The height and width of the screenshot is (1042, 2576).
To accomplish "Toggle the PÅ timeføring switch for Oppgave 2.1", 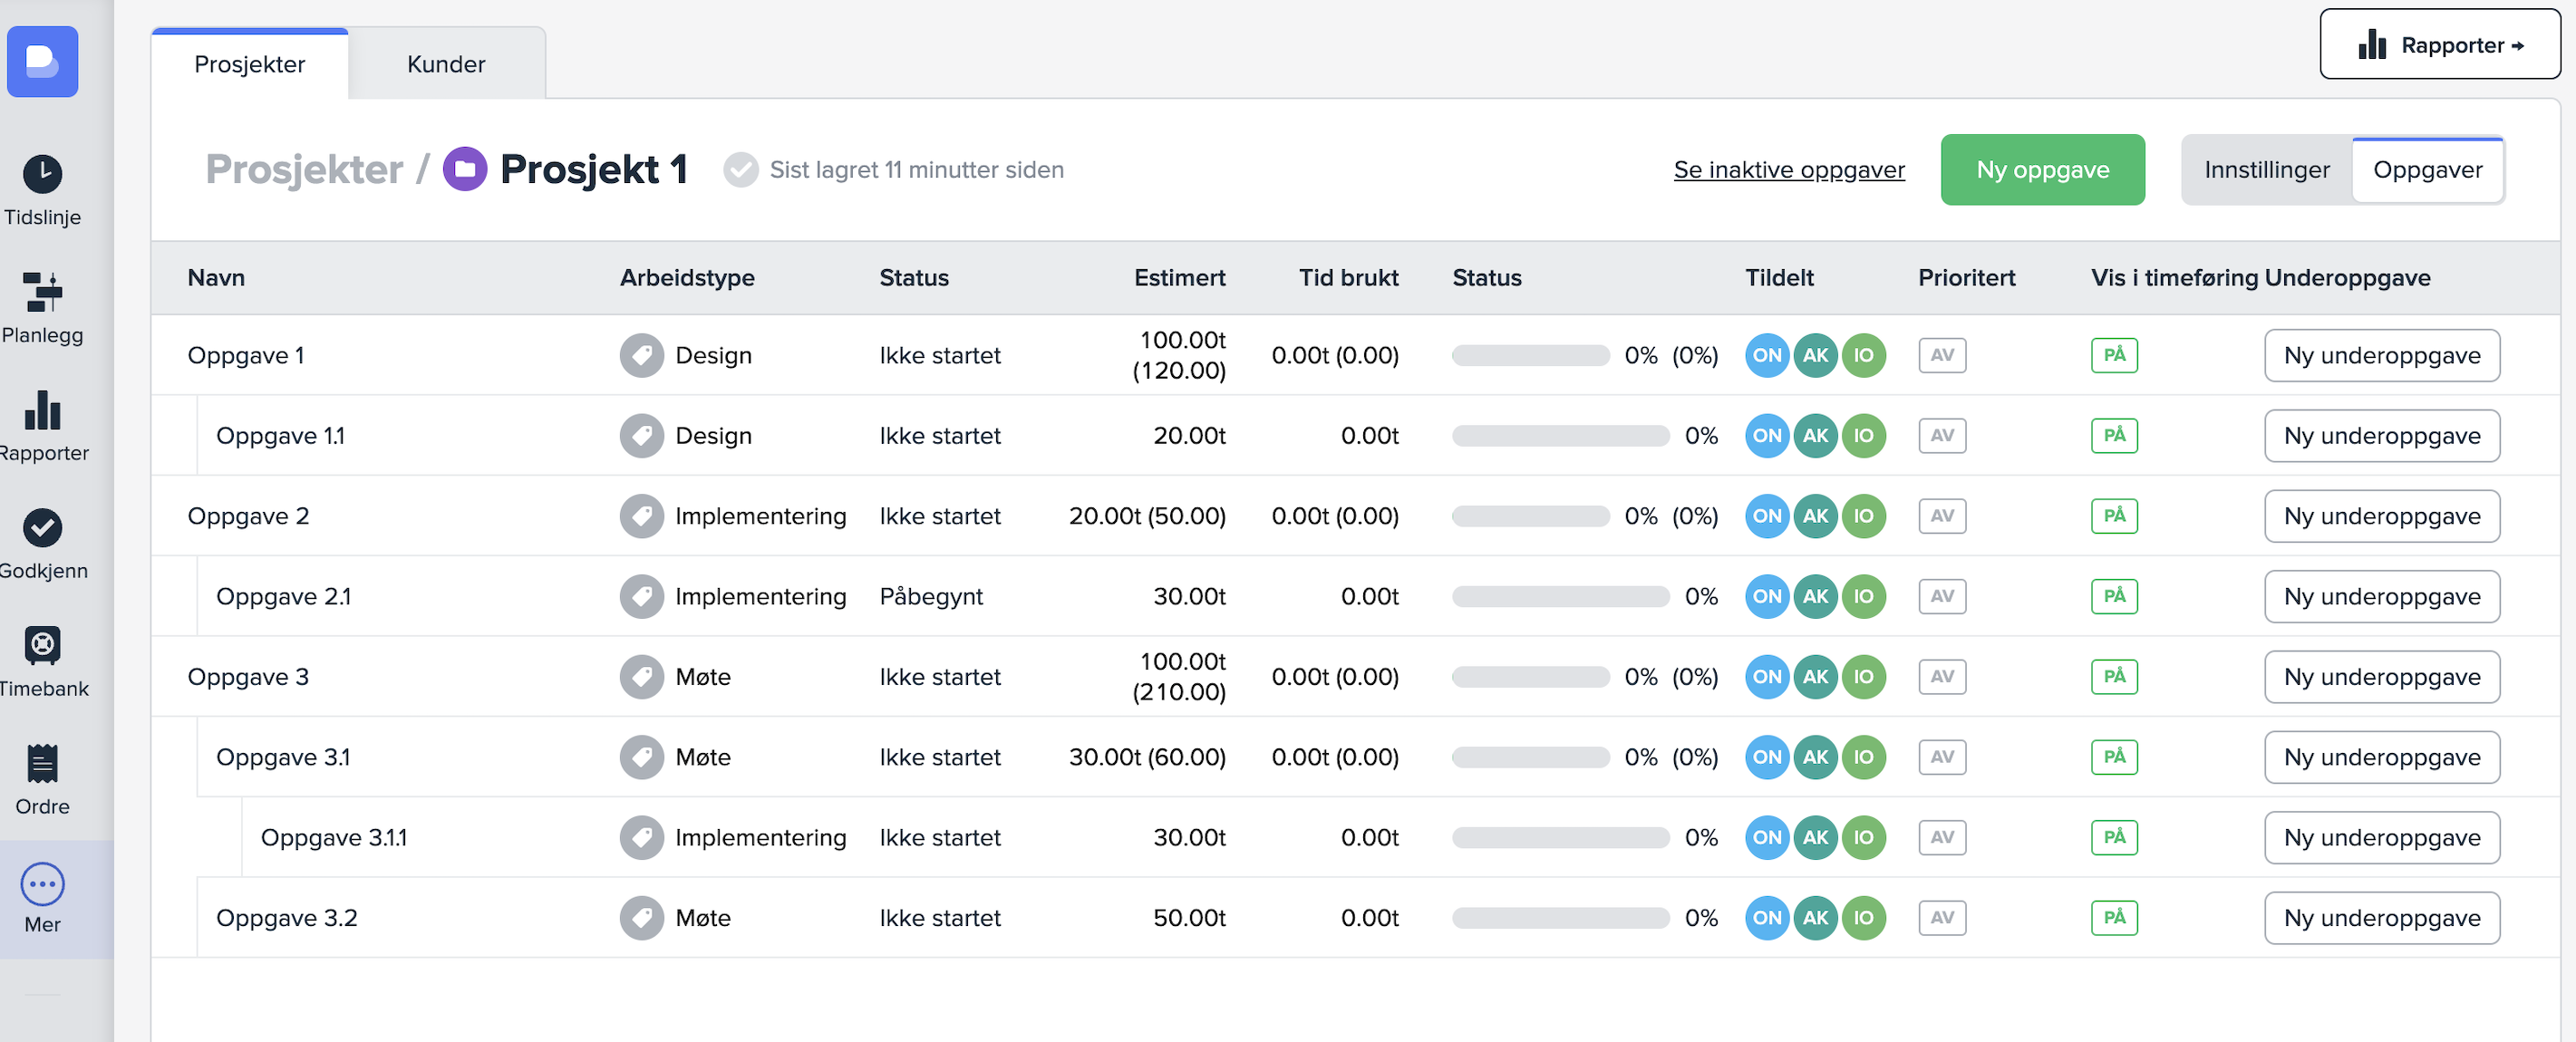I will 2113,596.
